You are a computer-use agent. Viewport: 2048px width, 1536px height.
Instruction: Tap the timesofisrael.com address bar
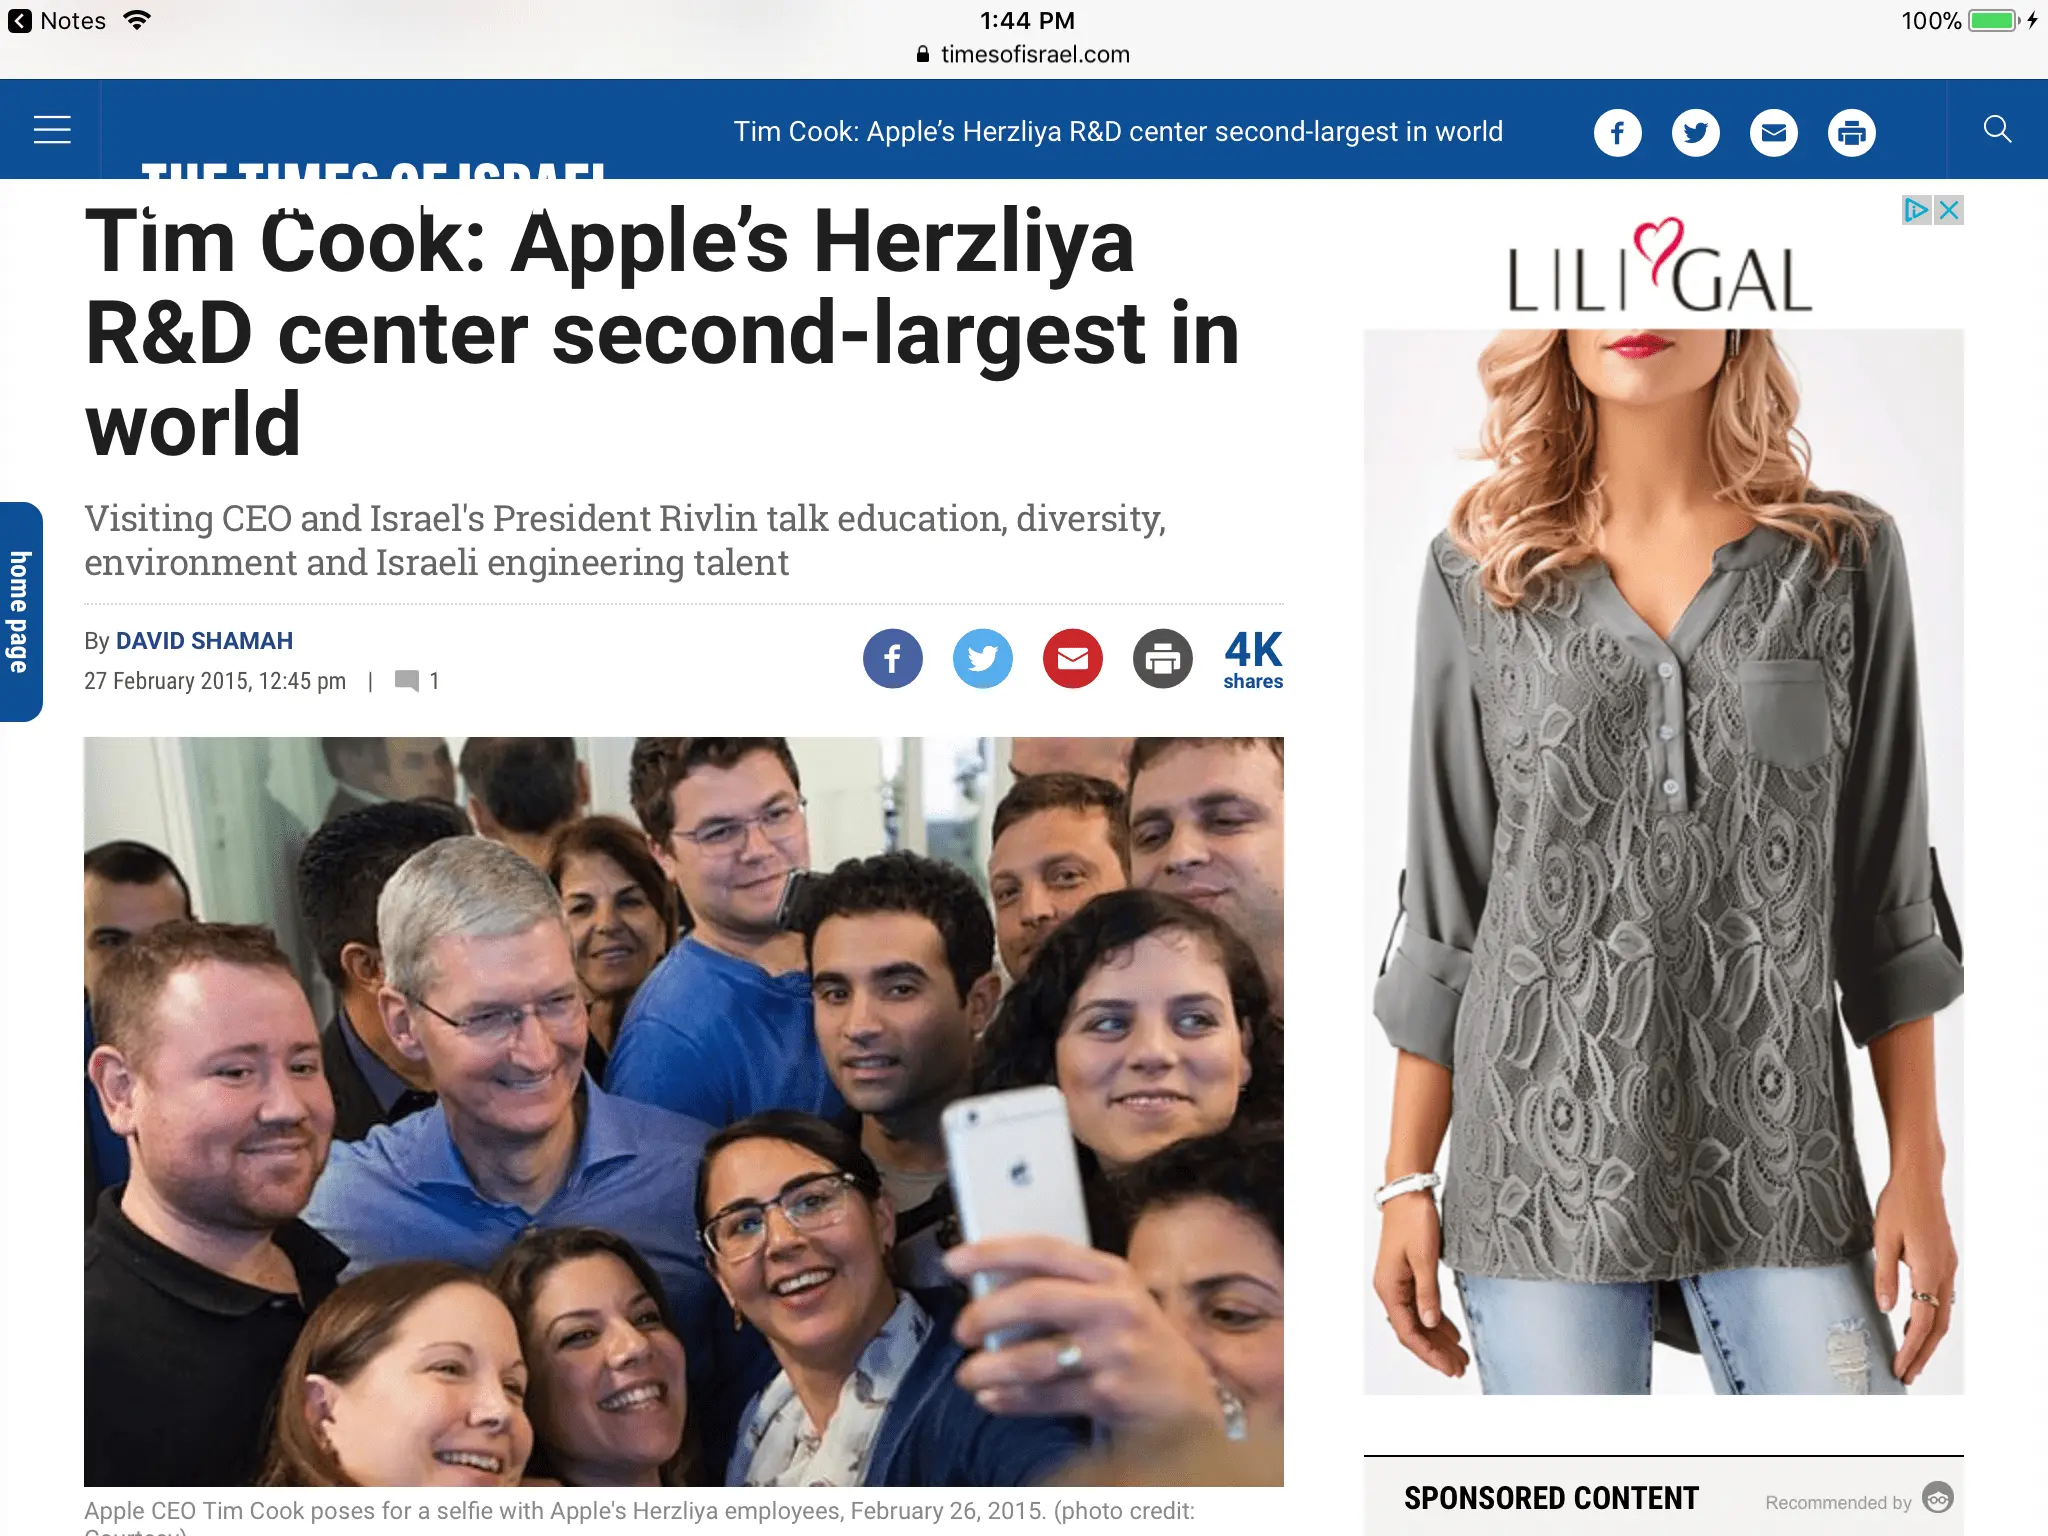(x=1023, y=54)
